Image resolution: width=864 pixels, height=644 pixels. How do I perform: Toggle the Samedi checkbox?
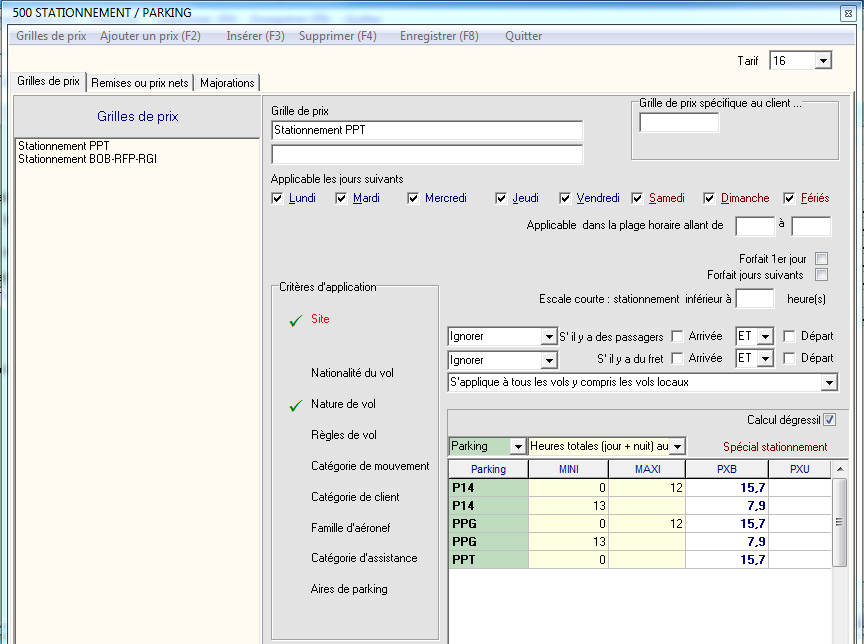pos(637,198)
